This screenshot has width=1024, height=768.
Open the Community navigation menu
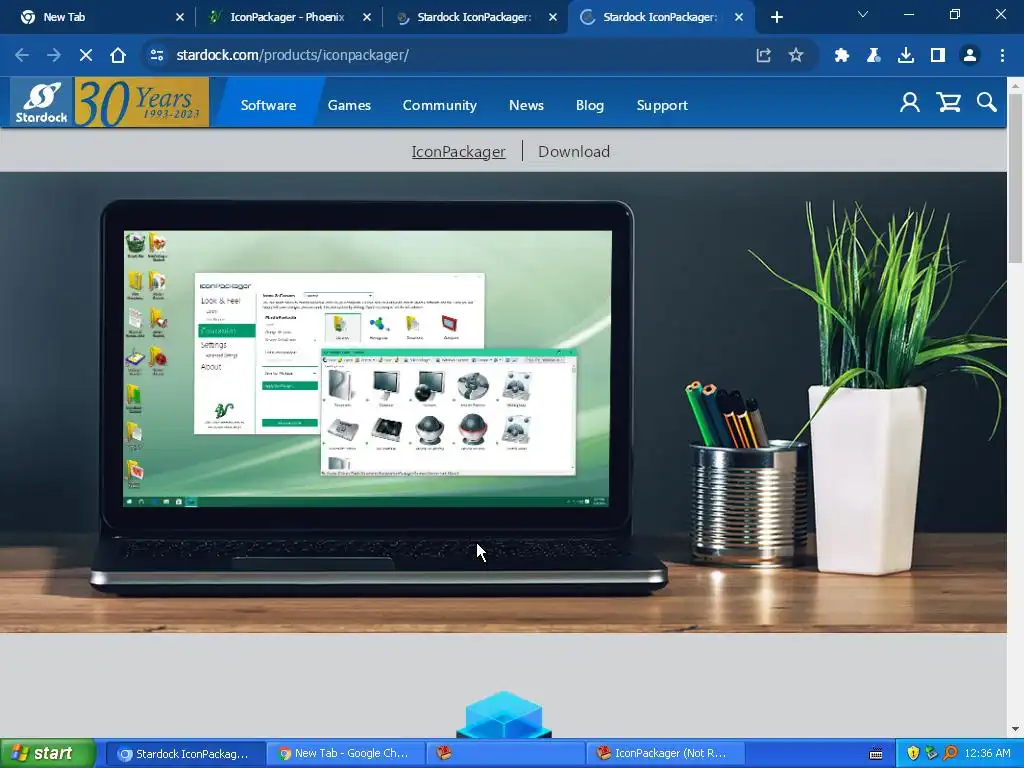(440, 105)
